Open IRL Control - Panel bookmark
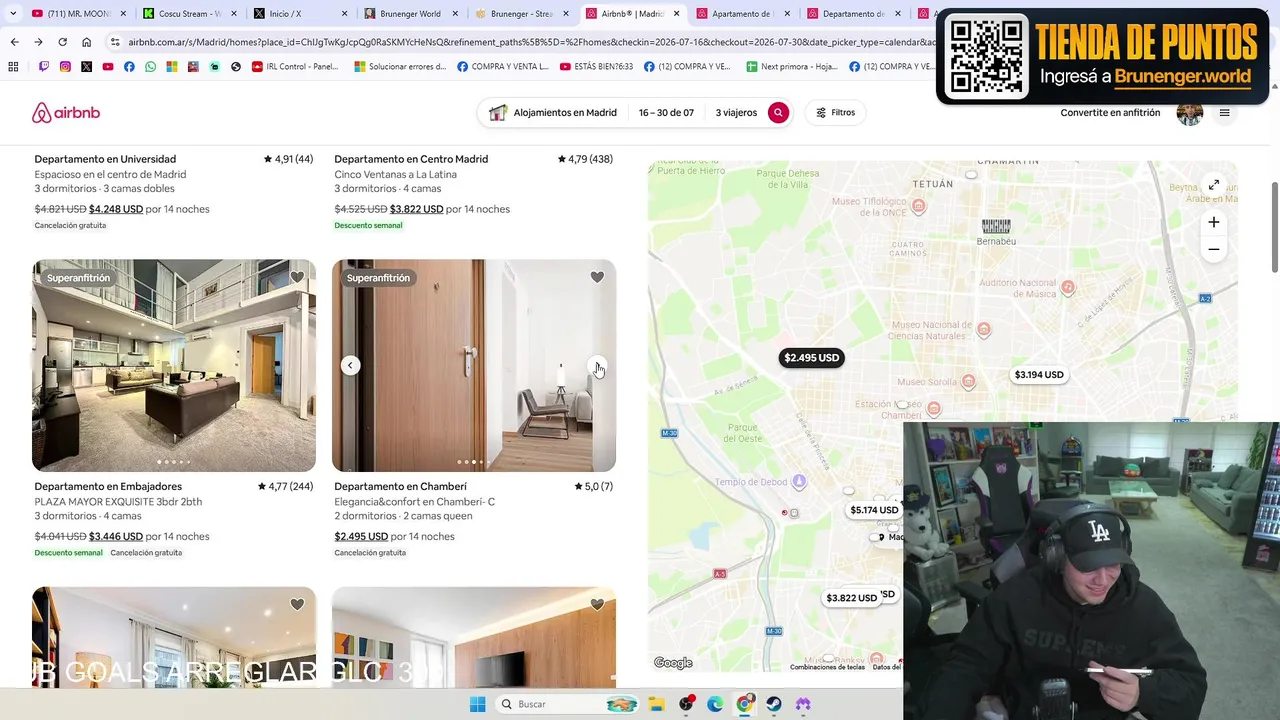The image size is (1280, 720). pos(295,67)
